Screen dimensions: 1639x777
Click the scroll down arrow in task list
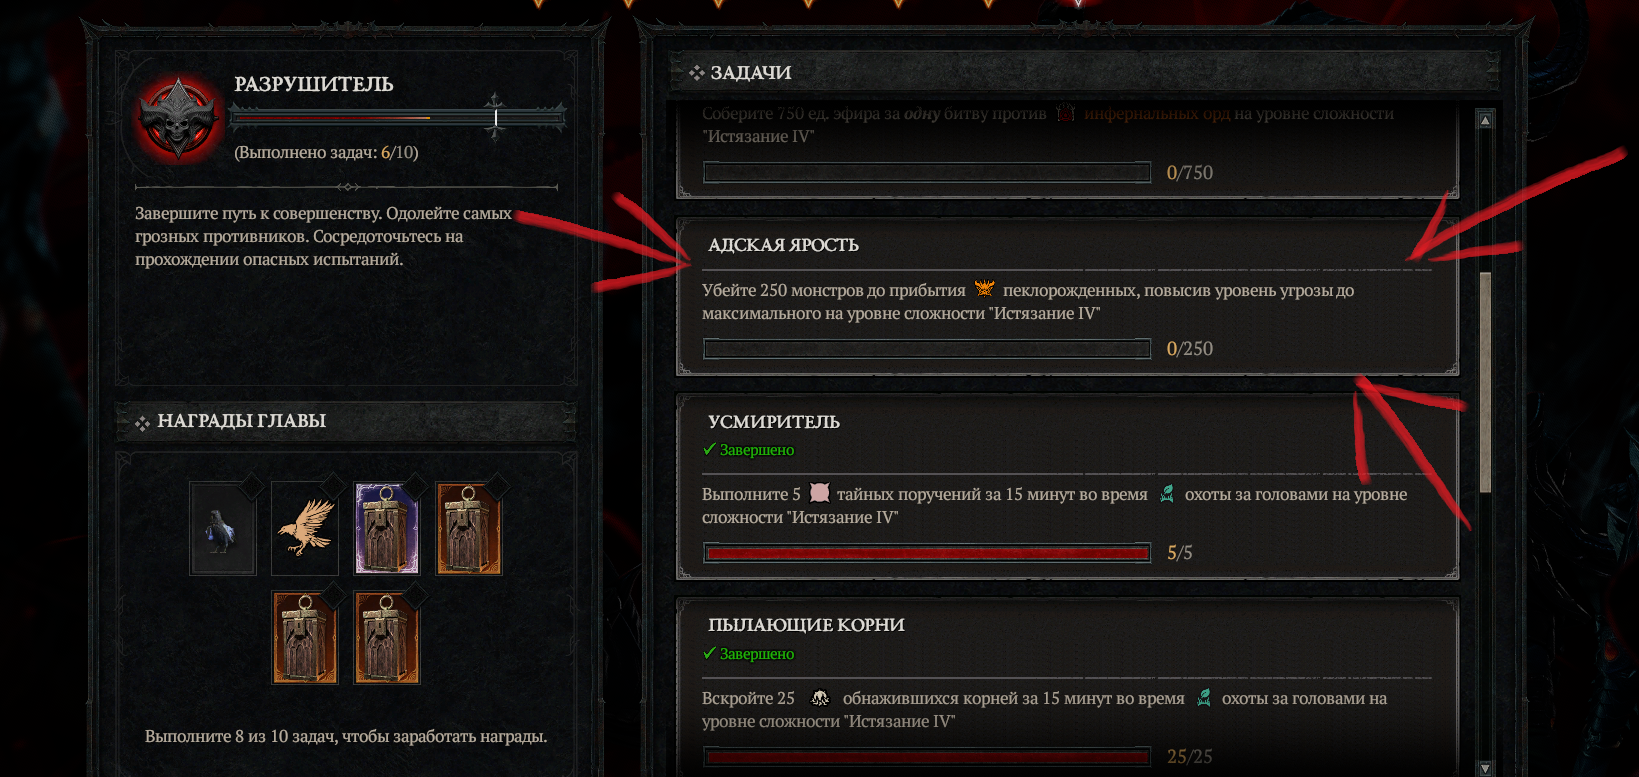[x=1485, y=768]
